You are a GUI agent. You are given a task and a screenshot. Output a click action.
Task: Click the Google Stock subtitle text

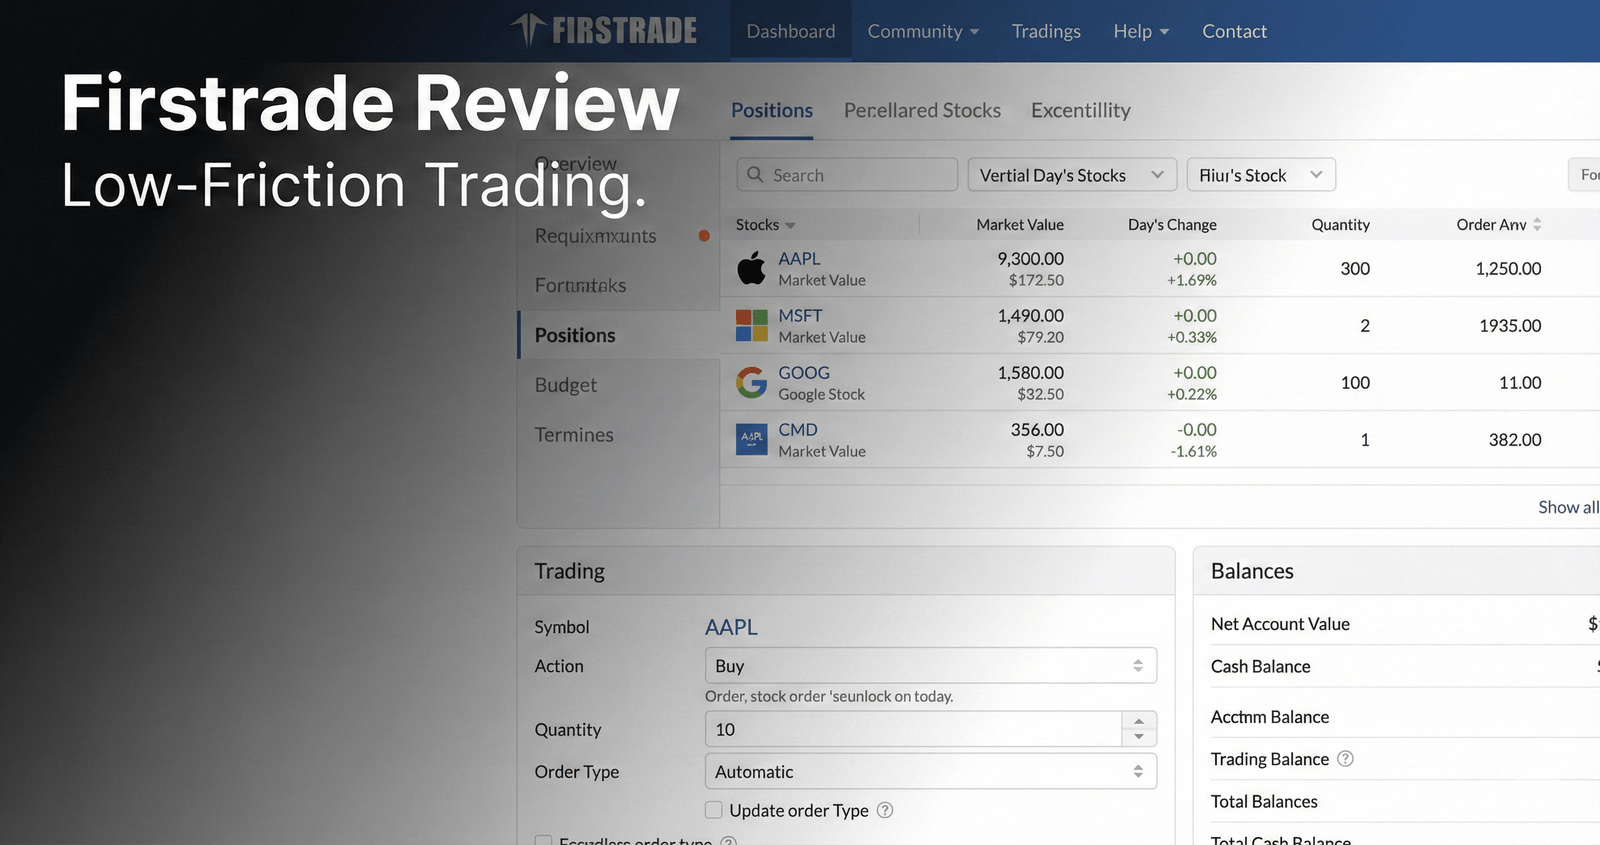tap(821, 394)
